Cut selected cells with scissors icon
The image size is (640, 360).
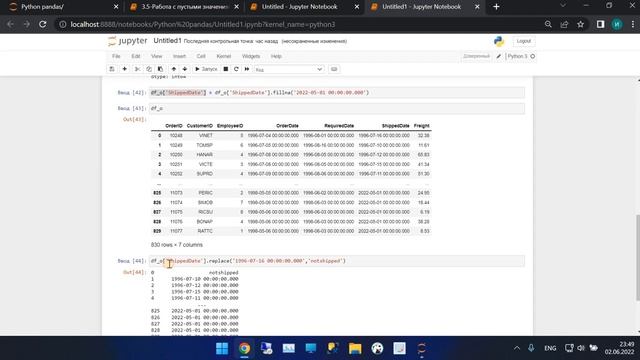(x=137, y=69)
